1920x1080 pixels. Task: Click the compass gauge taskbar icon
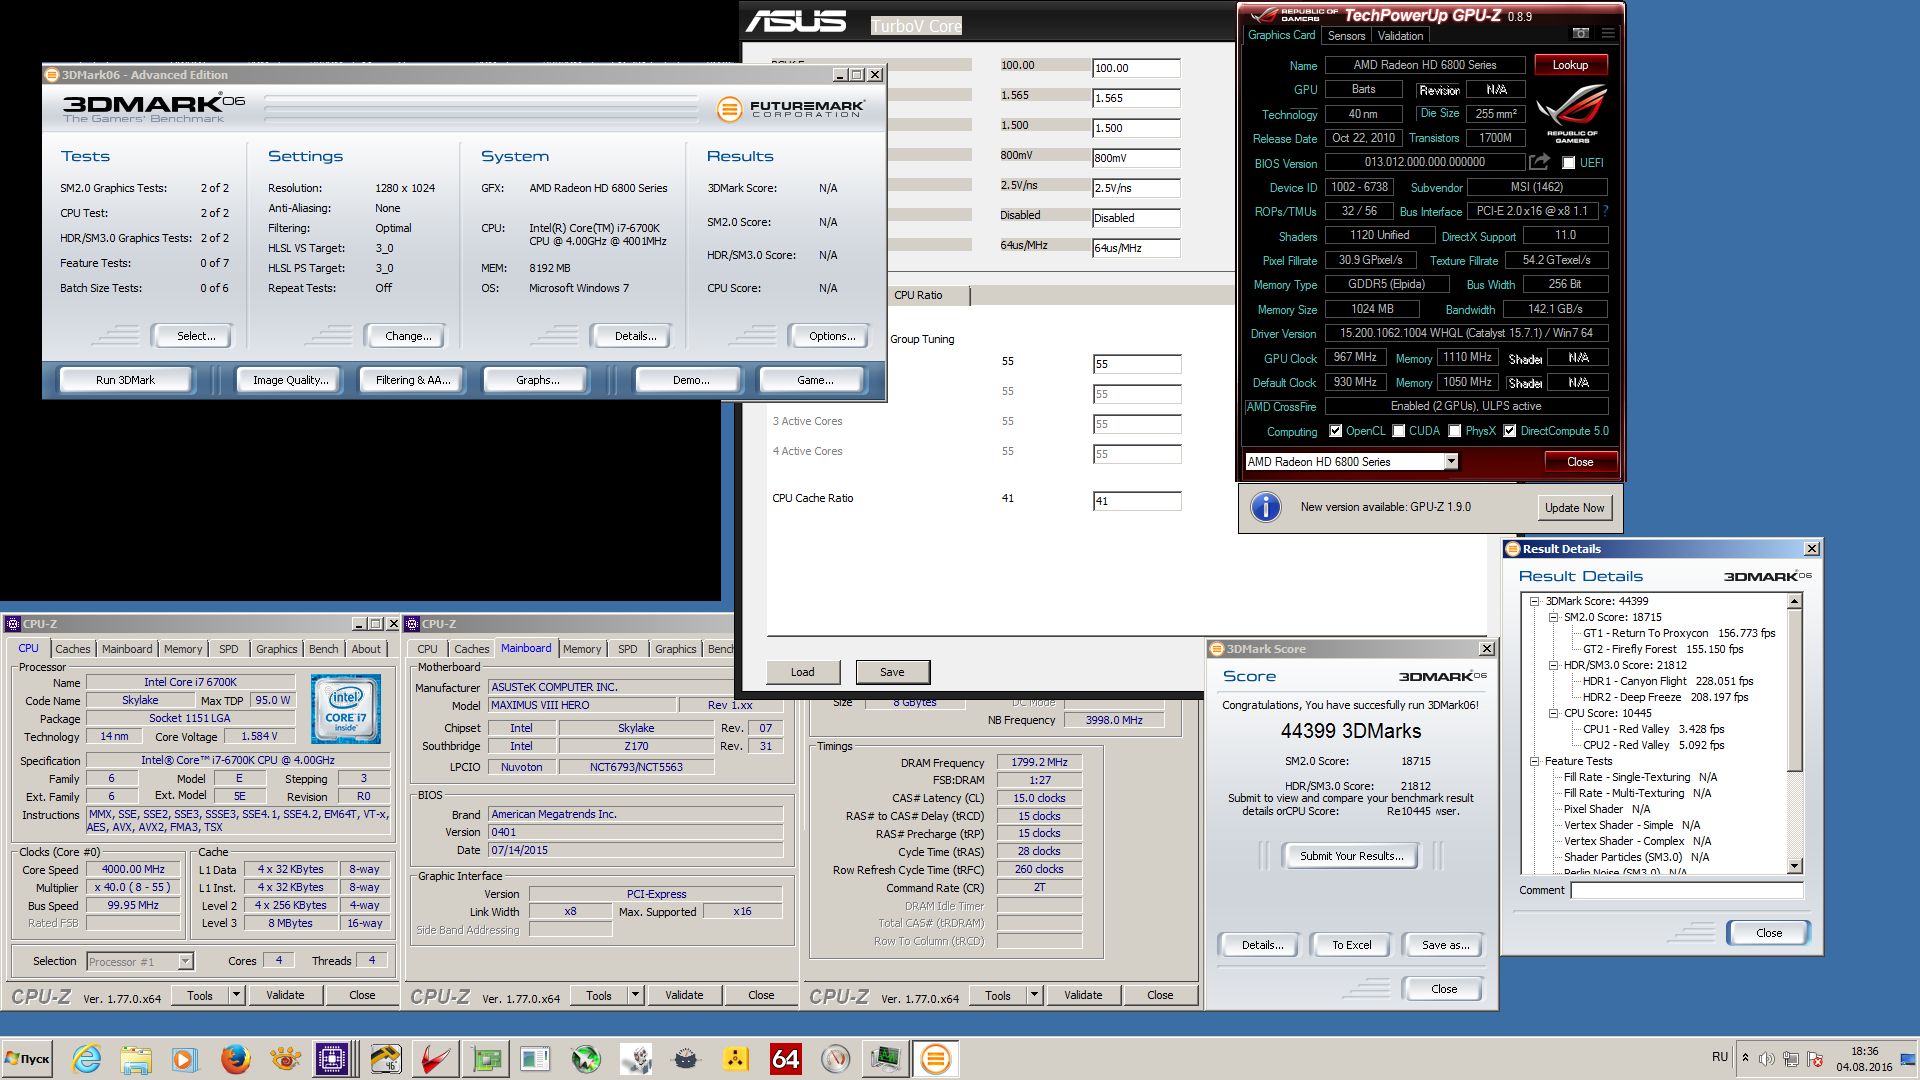pos(835,1058)
